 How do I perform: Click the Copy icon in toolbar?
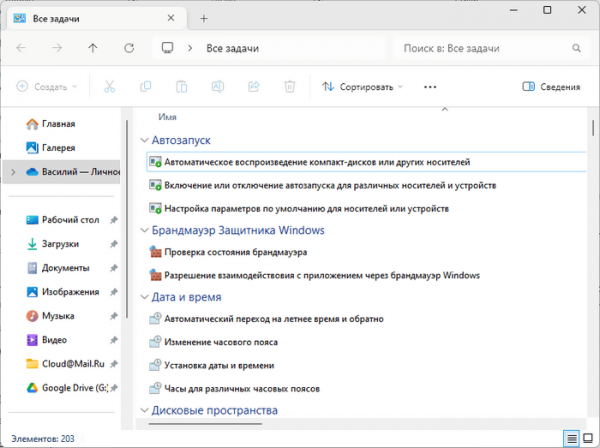point(145,87)
